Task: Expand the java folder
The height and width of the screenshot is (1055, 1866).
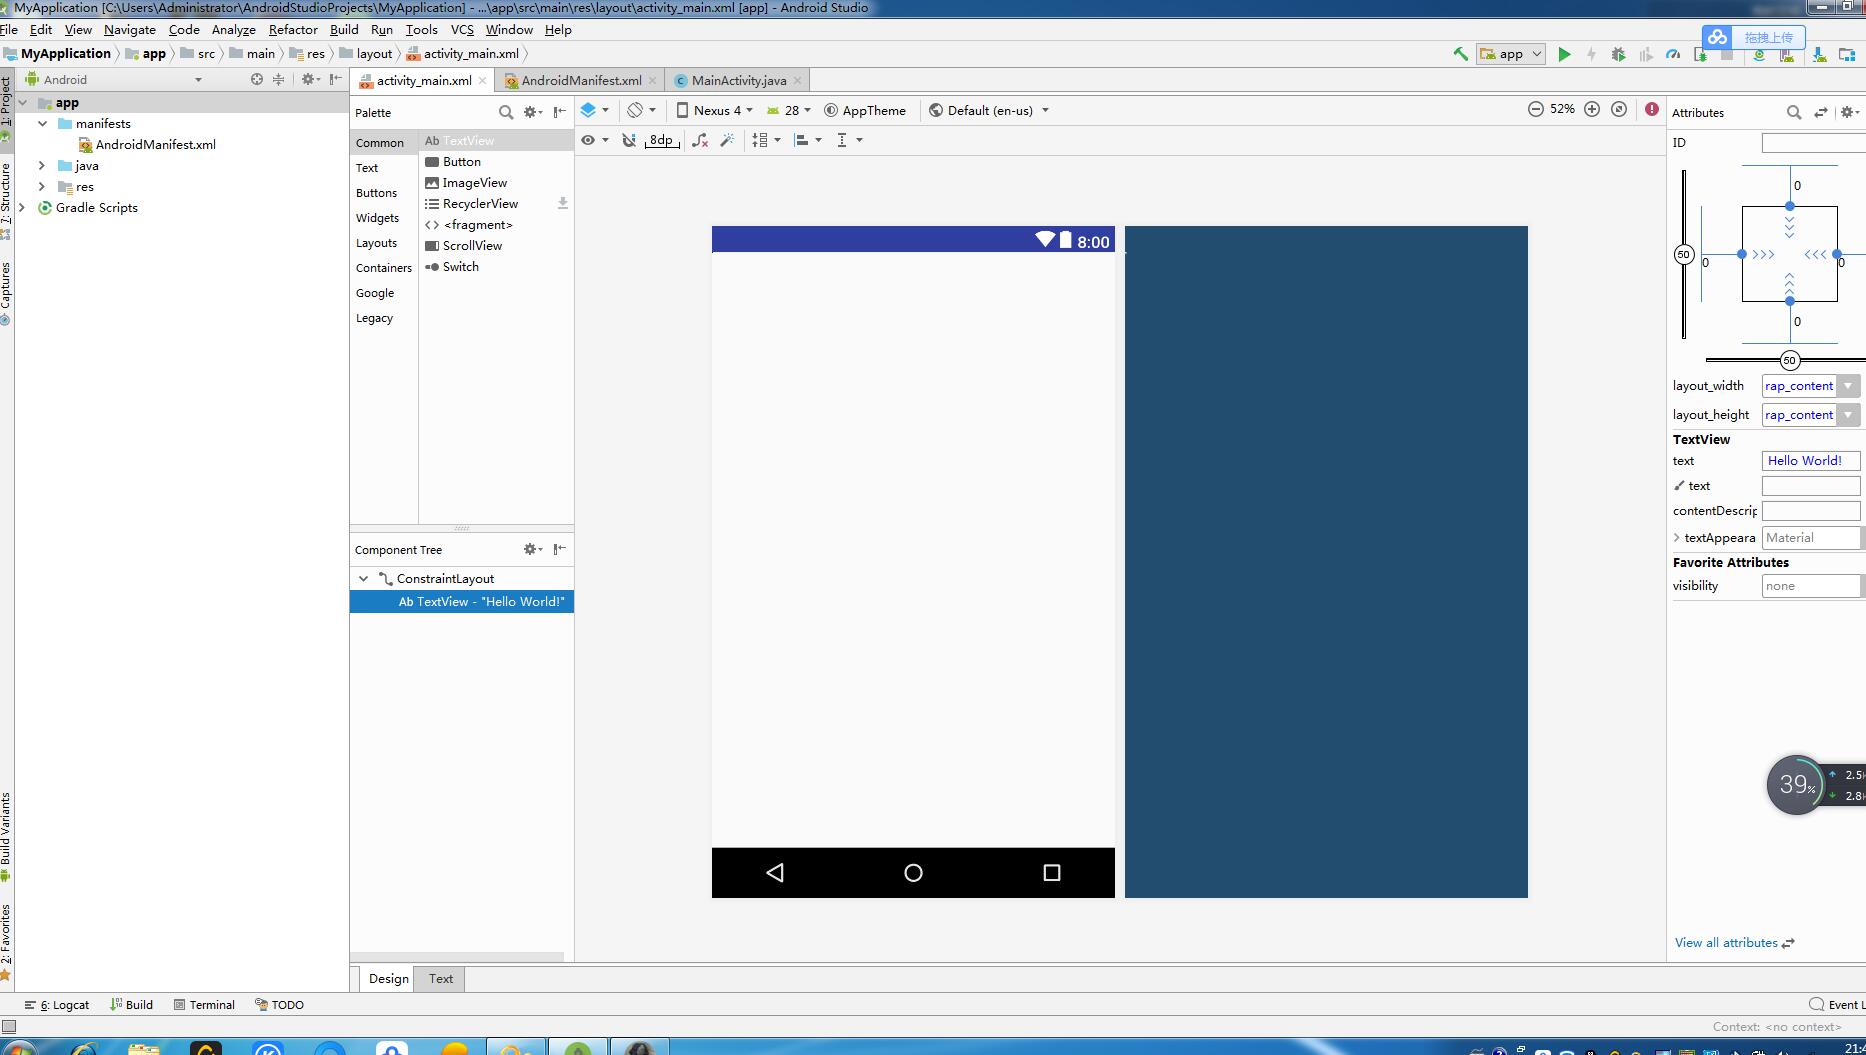Action: (41, 165)
